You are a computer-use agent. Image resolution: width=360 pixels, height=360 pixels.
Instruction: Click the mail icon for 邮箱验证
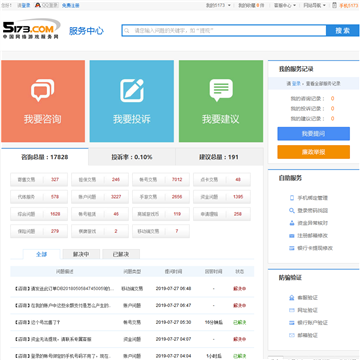click(292, 335)
